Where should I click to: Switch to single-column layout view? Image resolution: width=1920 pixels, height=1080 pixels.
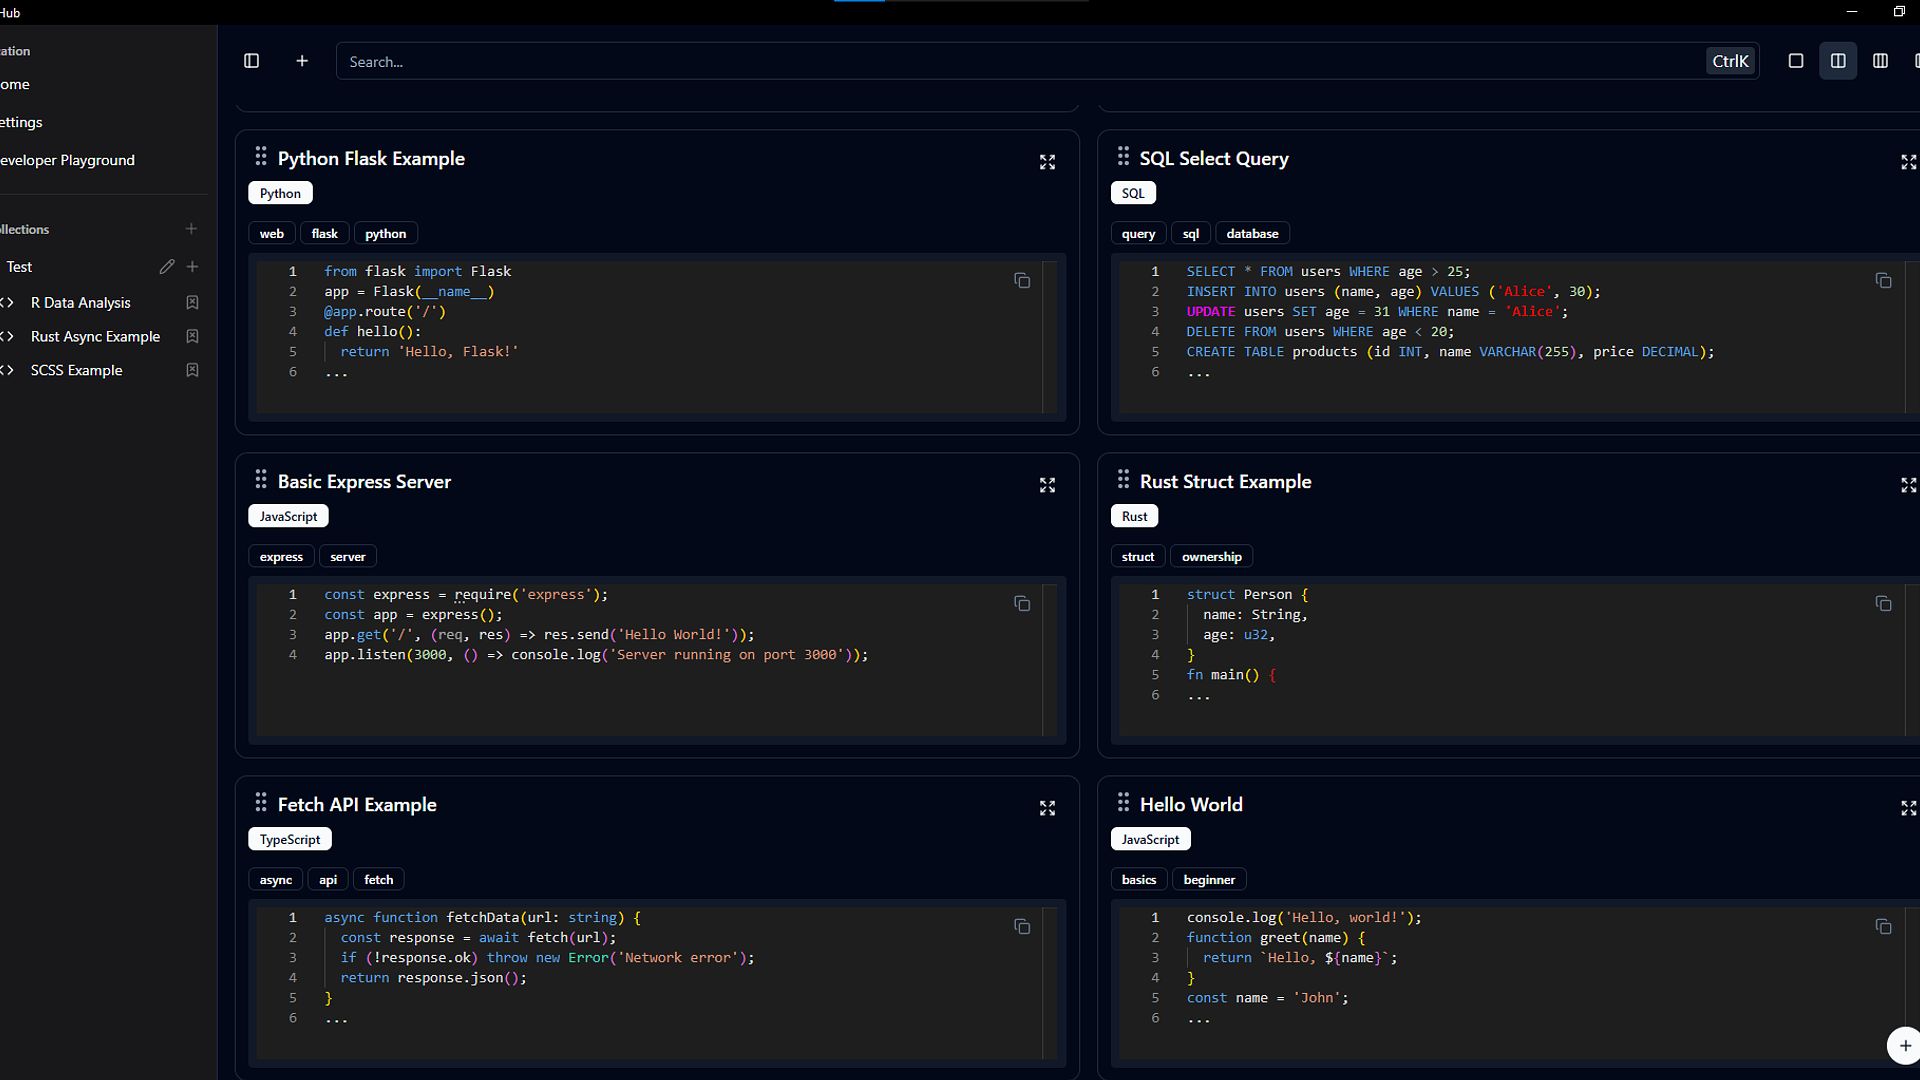(1796, 61)
